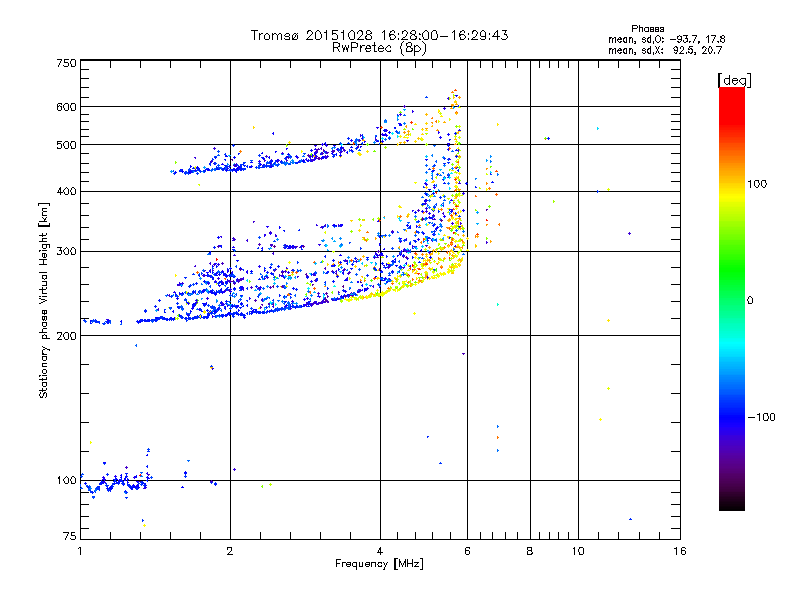Click the y-axis tick label "400"
This screenshot has width=800, height=600.
point(67,191)
